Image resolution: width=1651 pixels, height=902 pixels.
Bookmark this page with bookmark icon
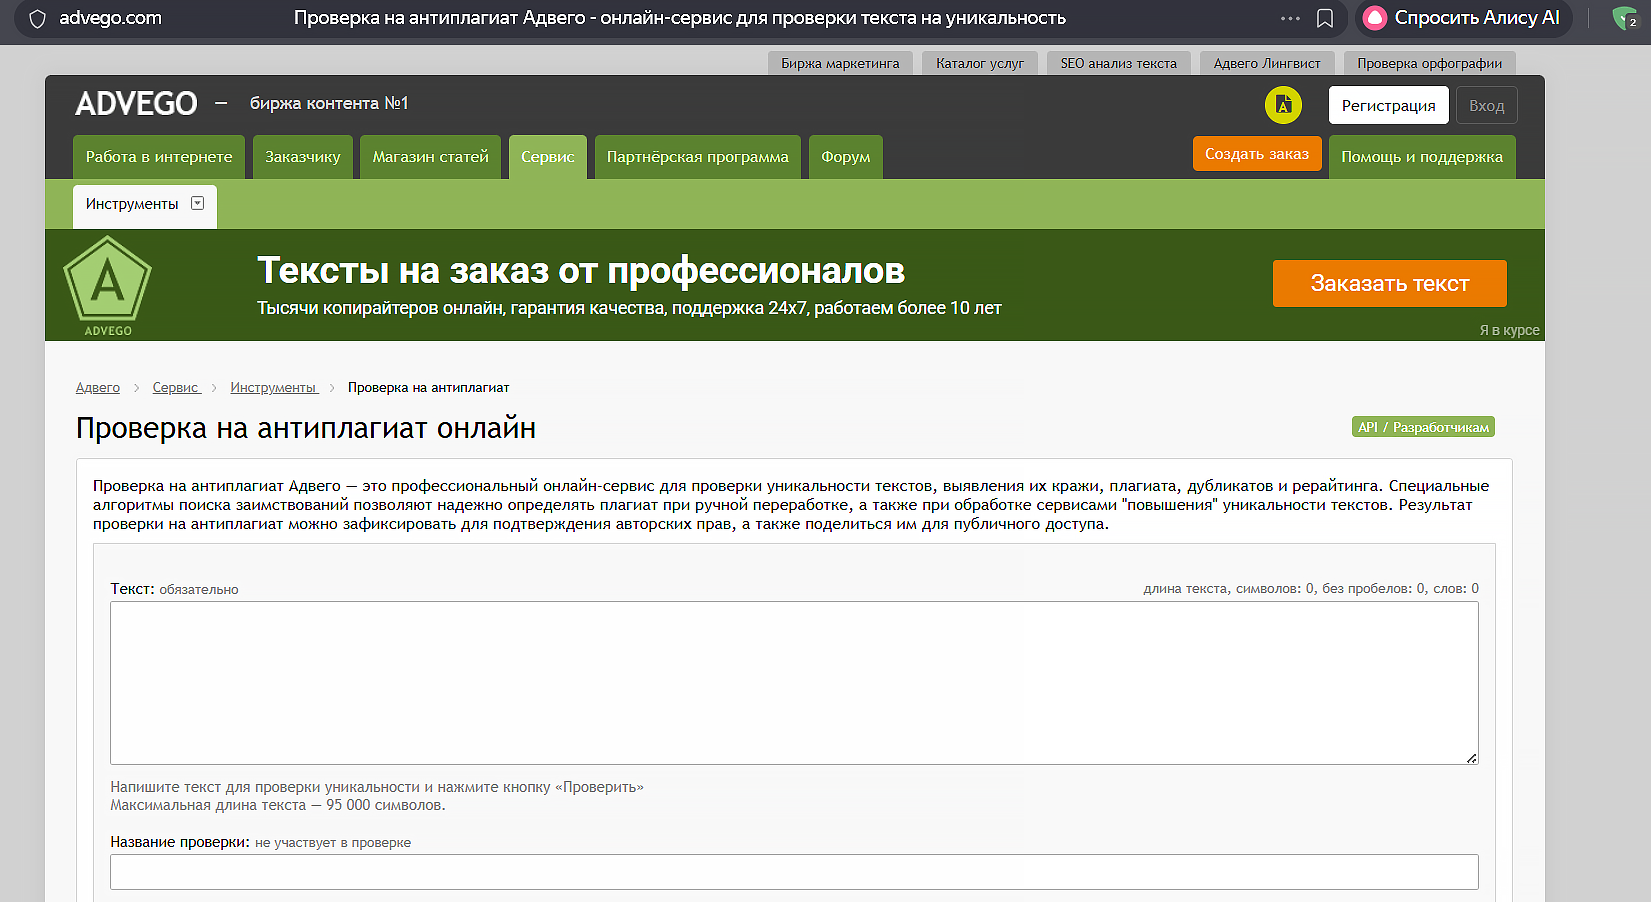coord(1325,18)
